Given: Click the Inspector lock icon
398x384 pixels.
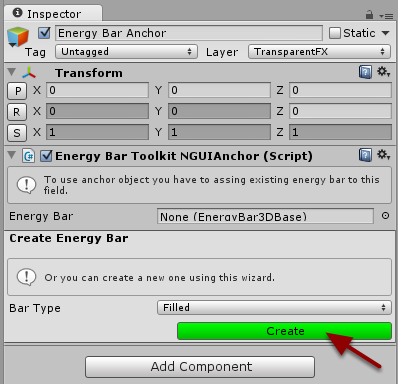Looking at the screenshot, I should [x=369, y=15].
